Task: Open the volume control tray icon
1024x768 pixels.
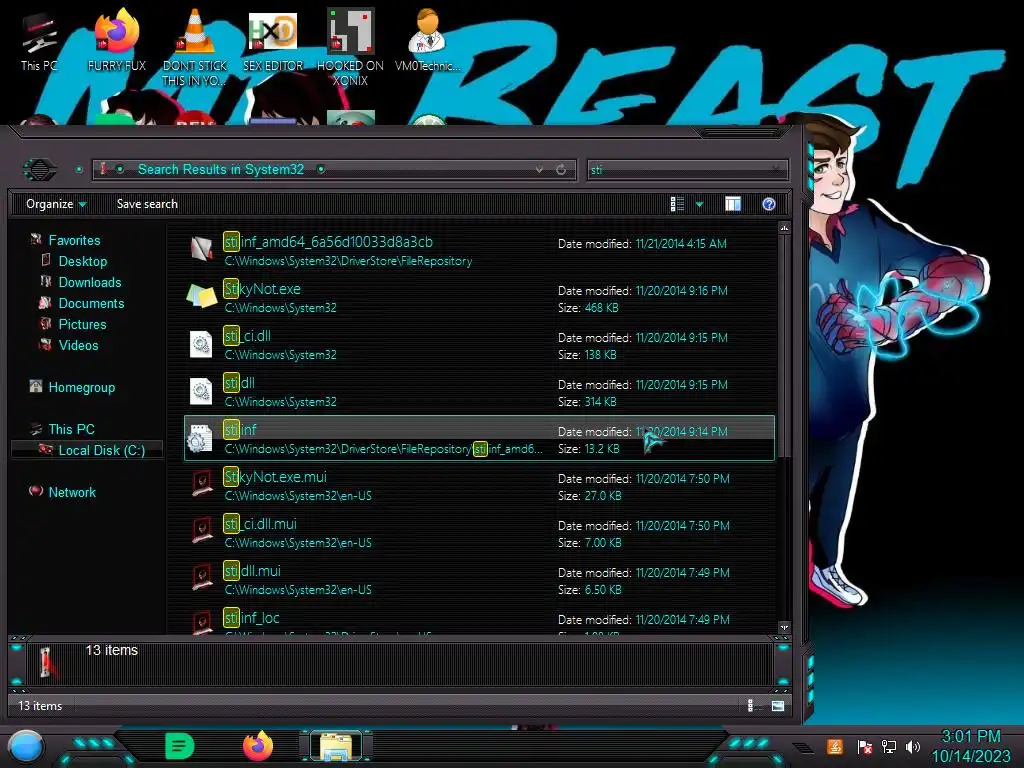Action: click(x=913, y=746)
